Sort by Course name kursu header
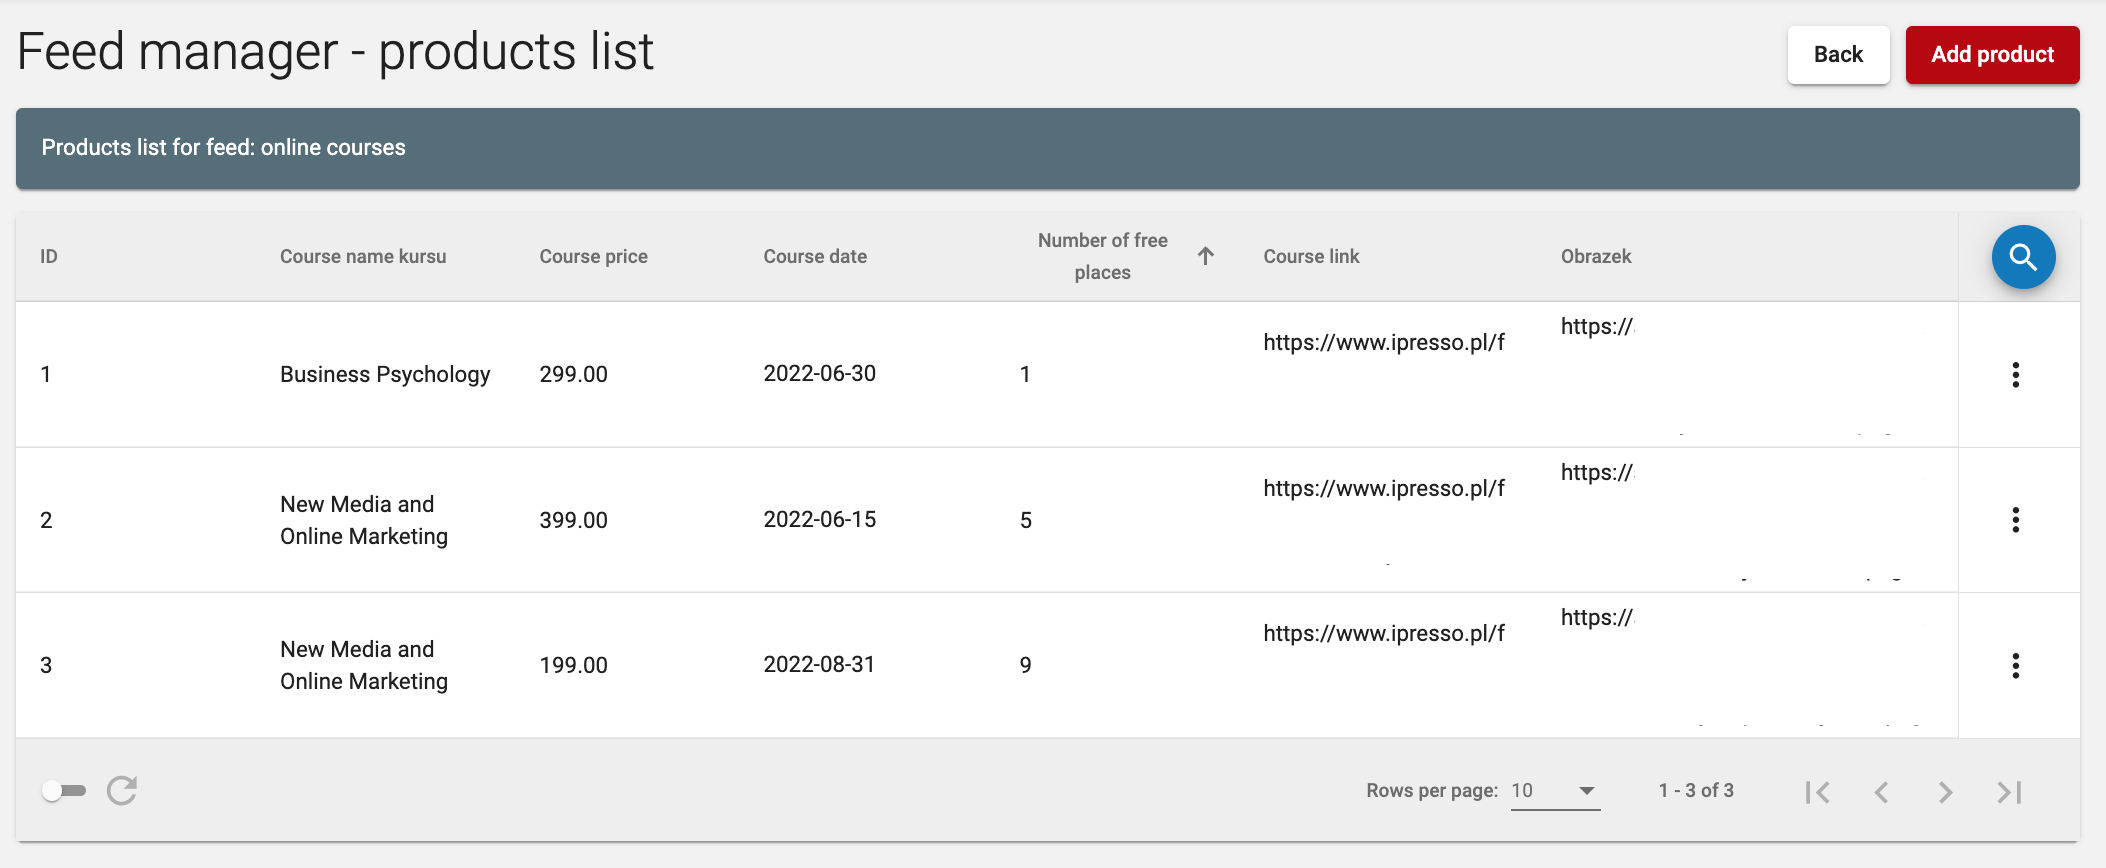Image resolution: width=2106 pixels, height=868 pixels. coord(363,257)
